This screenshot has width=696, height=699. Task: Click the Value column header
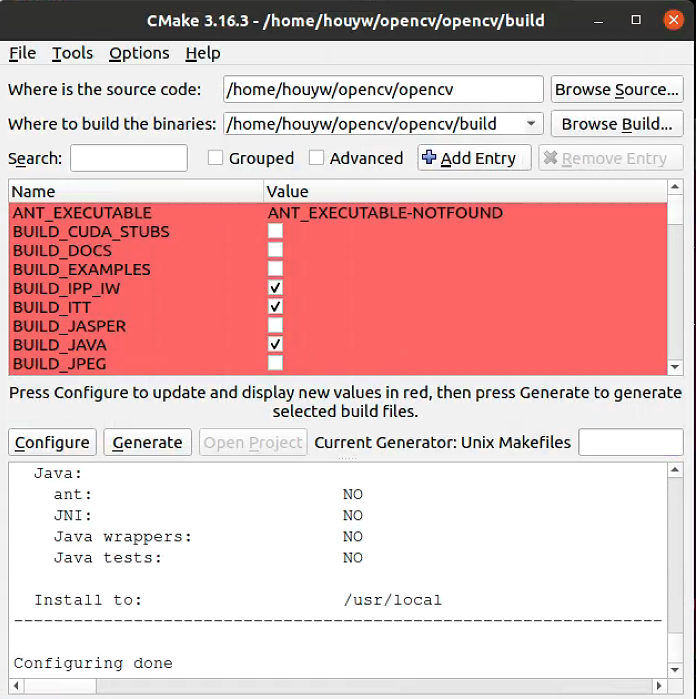(x=465, y=191)
